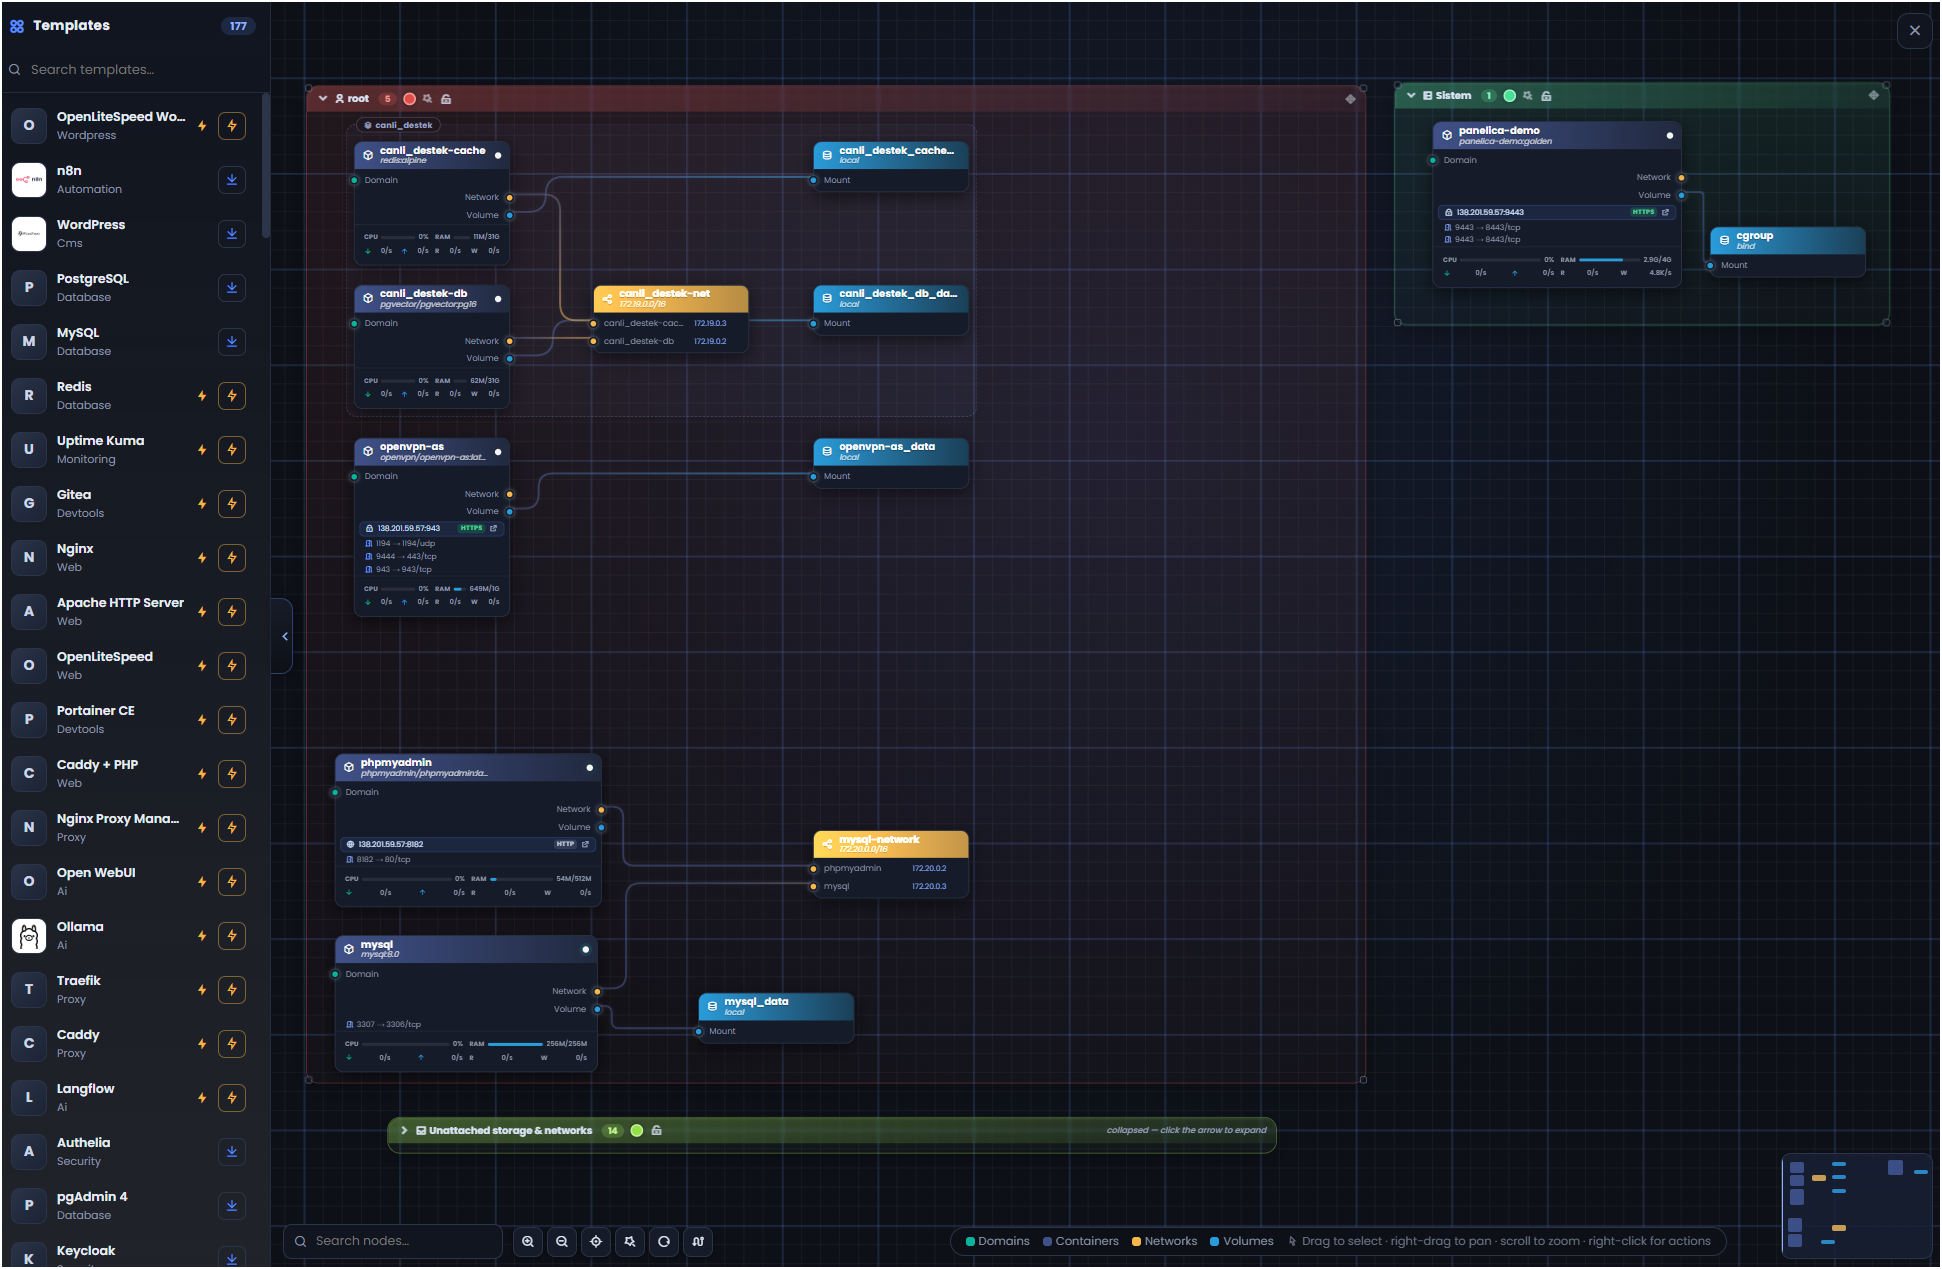Click the refresh circle icon in bottom toolbar
Screen dimensions: 1942x1269
pyautogui.click(x=664, y=1241)
